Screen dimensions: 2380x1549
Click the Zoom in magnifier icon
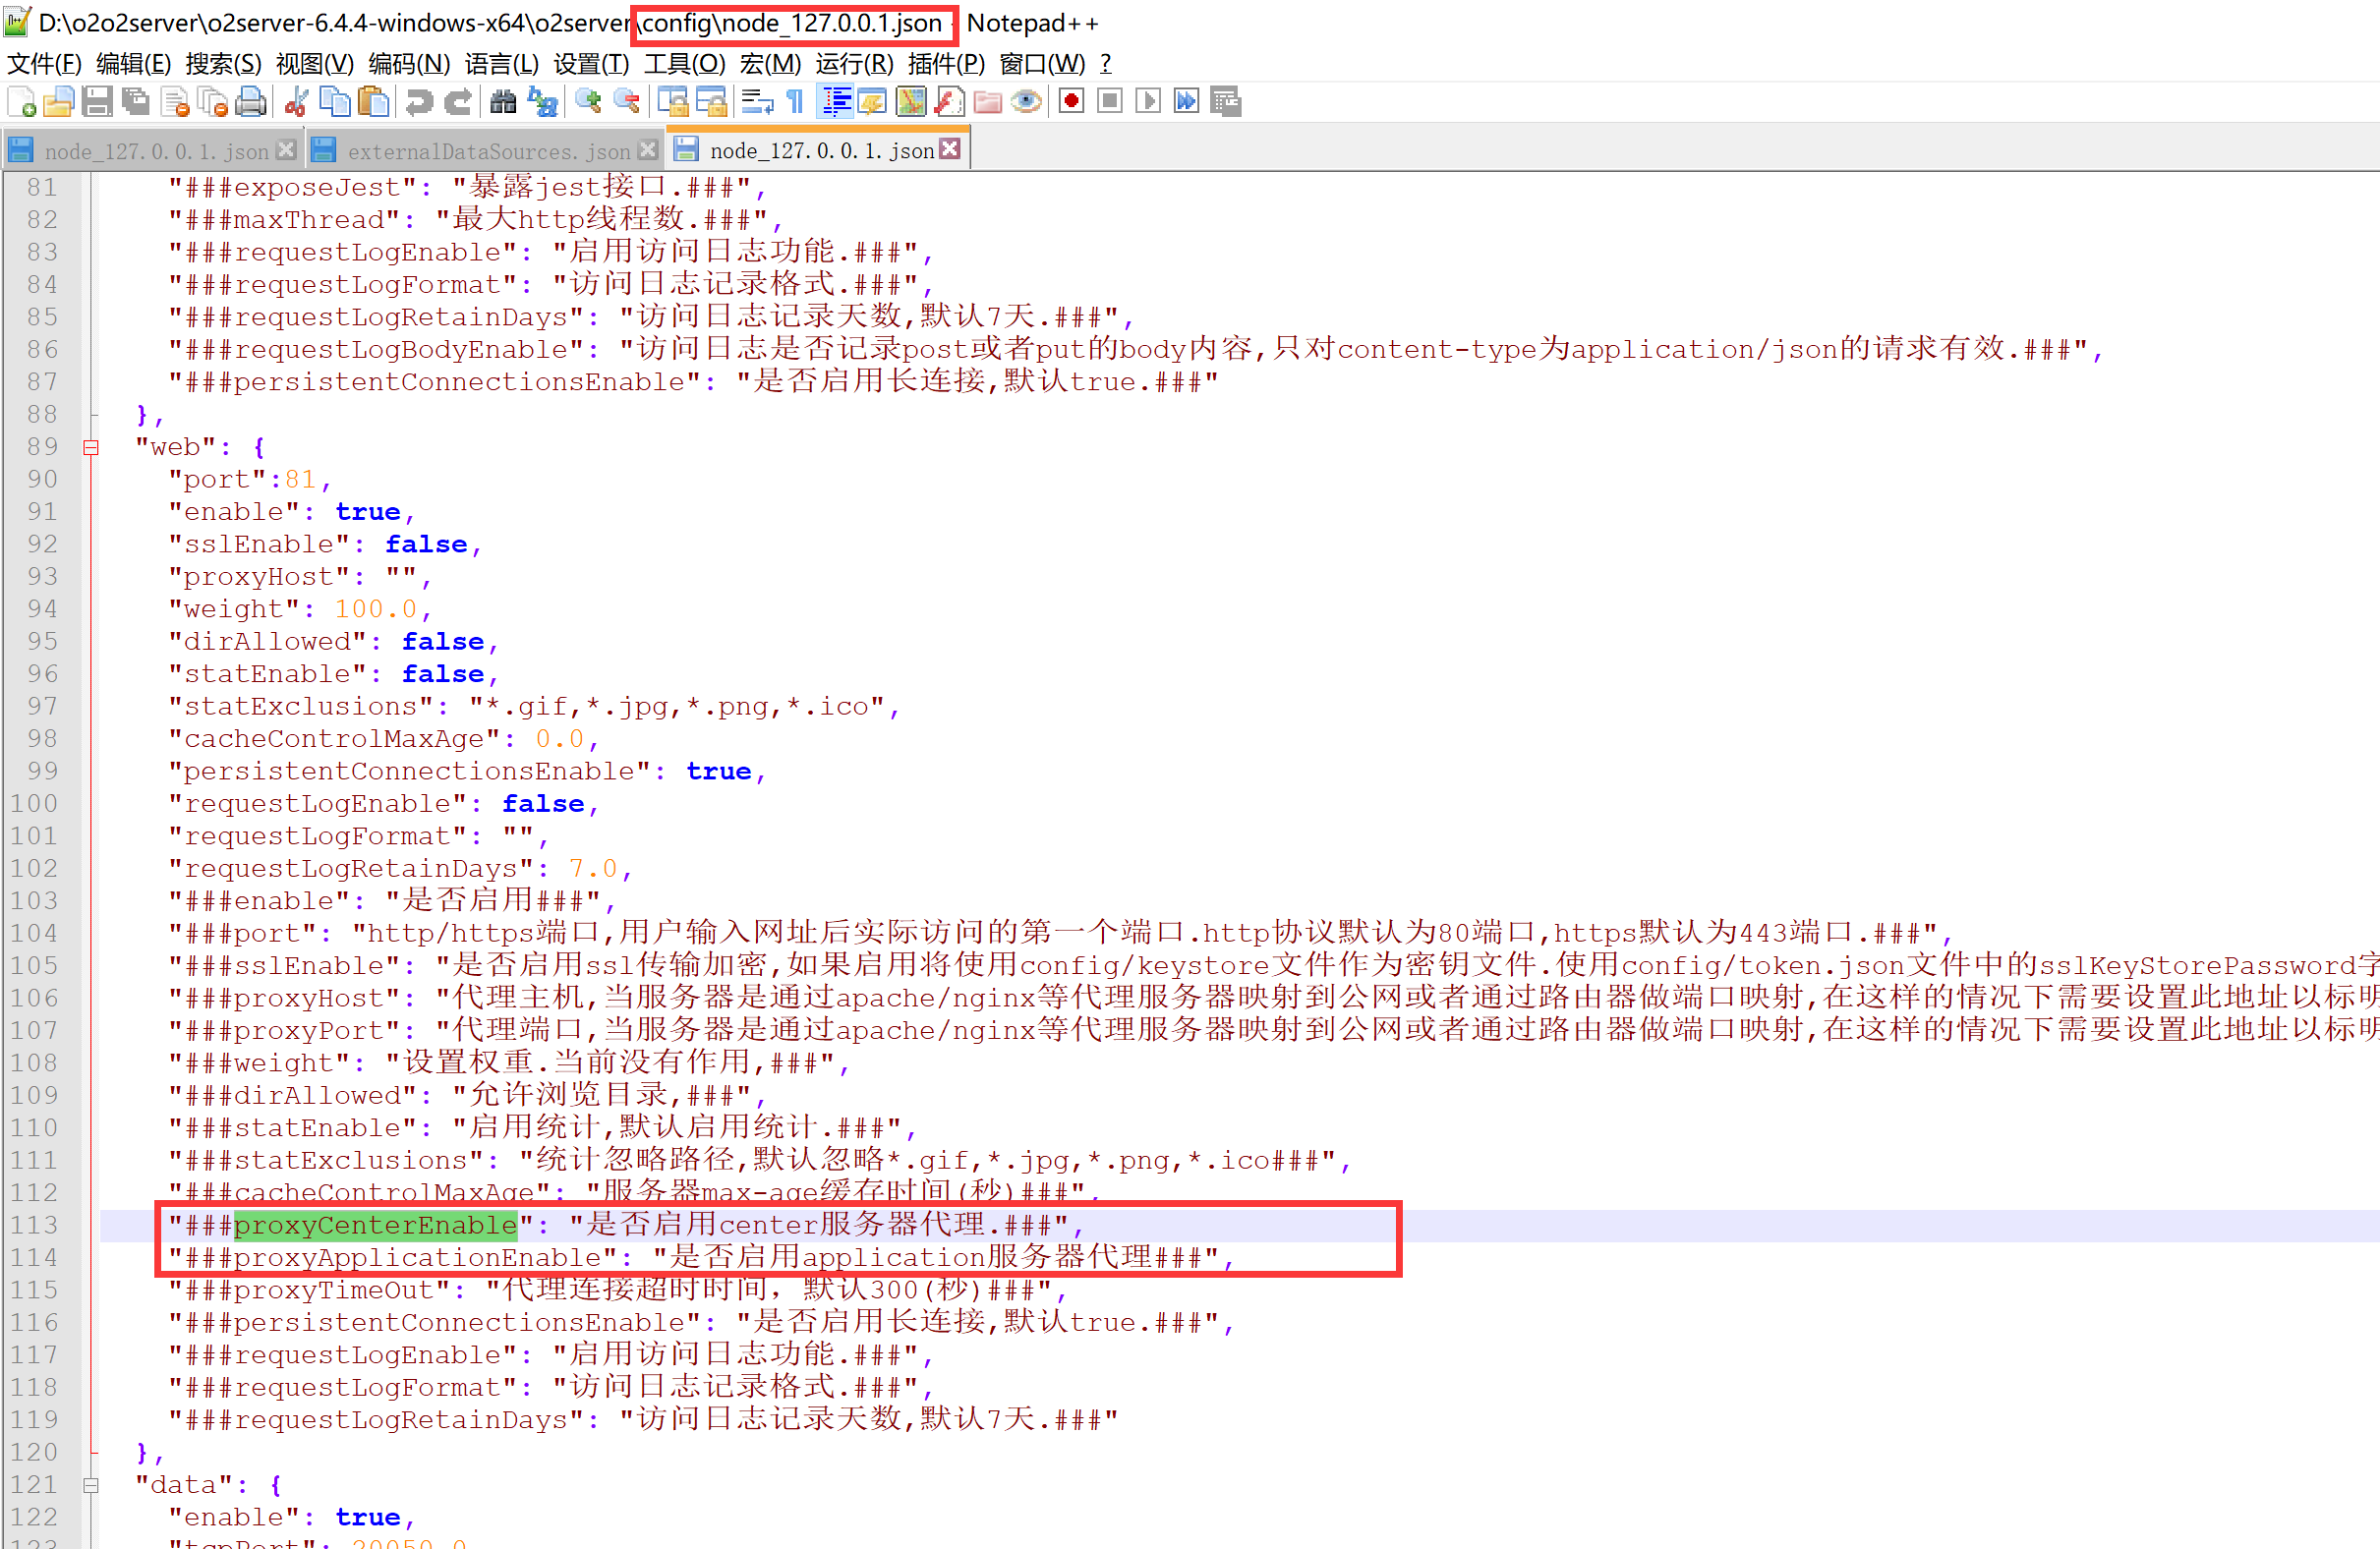click(x=589, y=101)
